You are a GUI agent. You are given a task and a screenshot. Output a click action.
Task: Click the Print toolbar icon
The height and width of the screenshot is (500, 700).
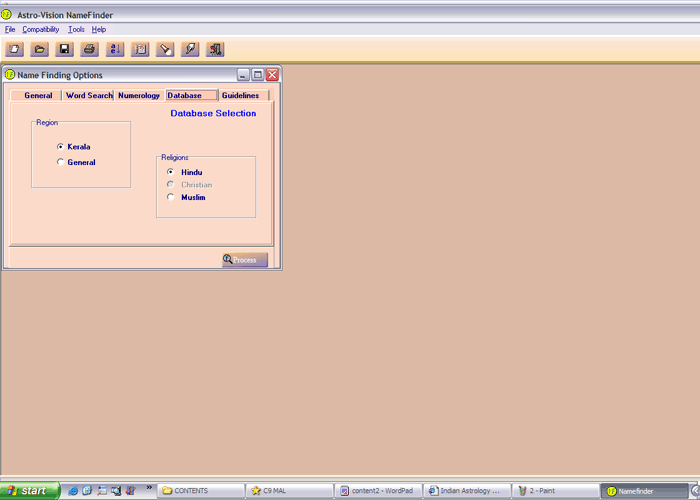(89, 49)
